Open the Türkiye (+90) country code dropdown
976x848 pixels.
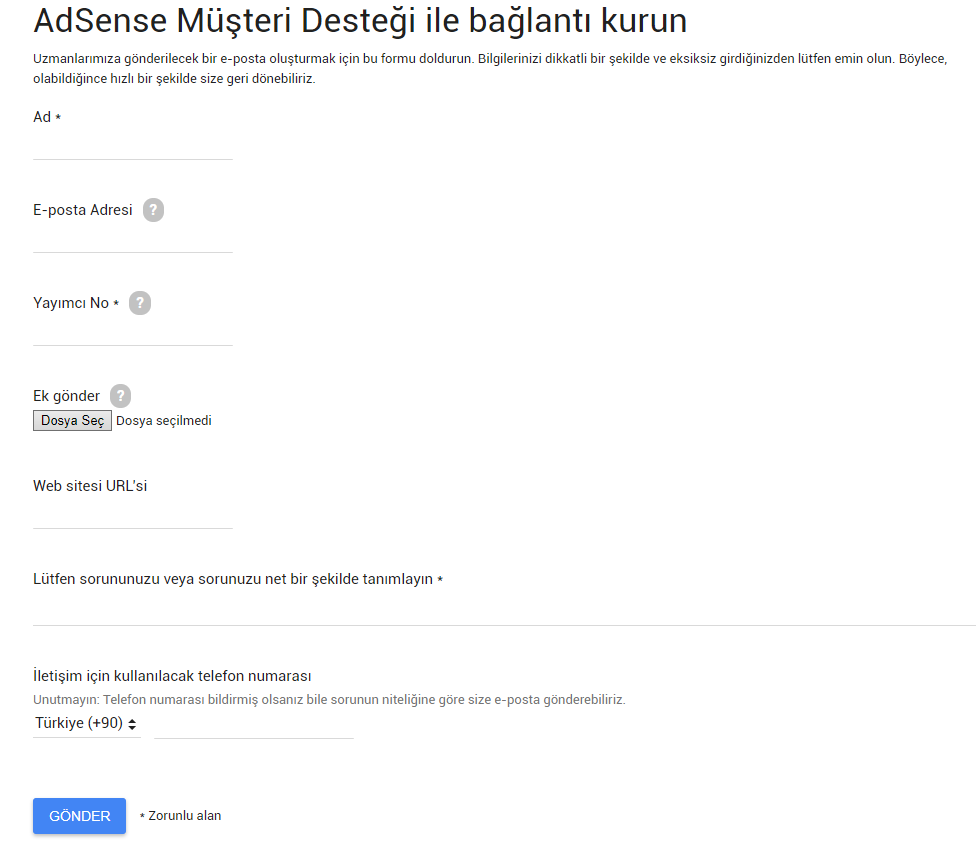click(87, 723)
